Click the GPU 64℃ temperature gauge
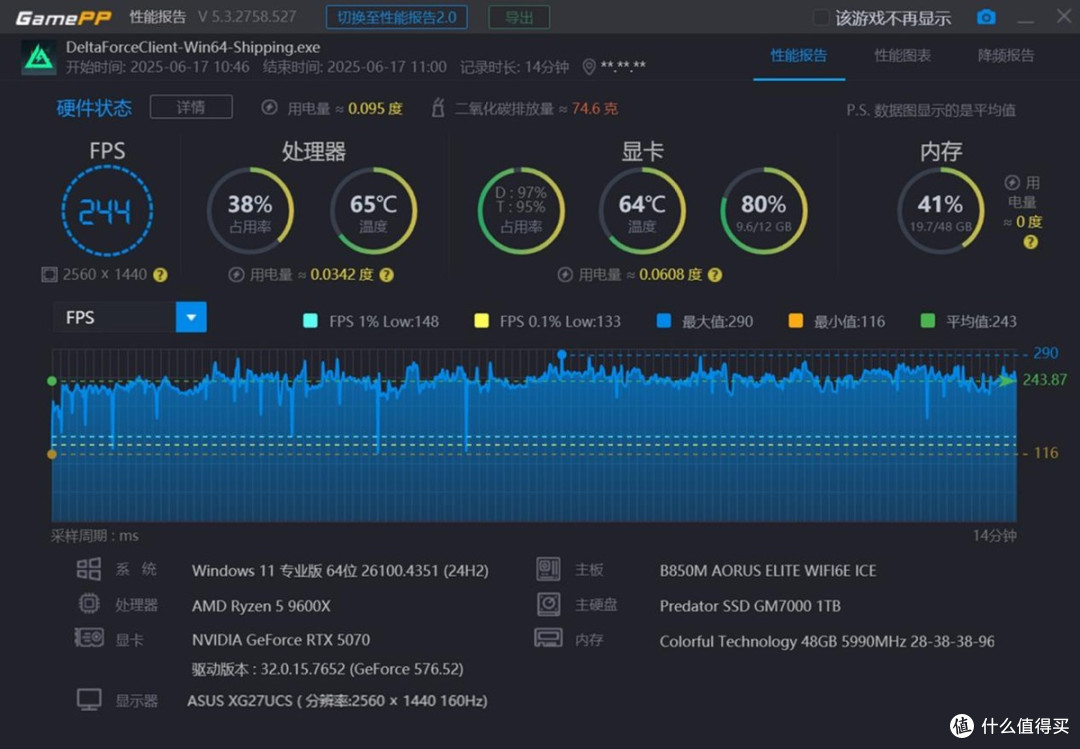 [642, 211]
